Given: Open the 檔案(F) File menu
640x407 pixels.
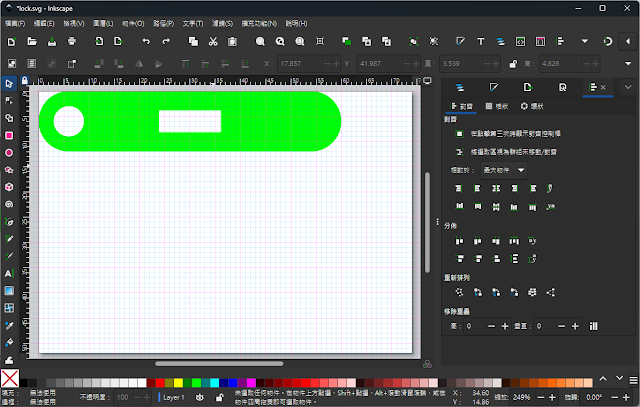Looking at the screenshot, I should coord(15,24).
